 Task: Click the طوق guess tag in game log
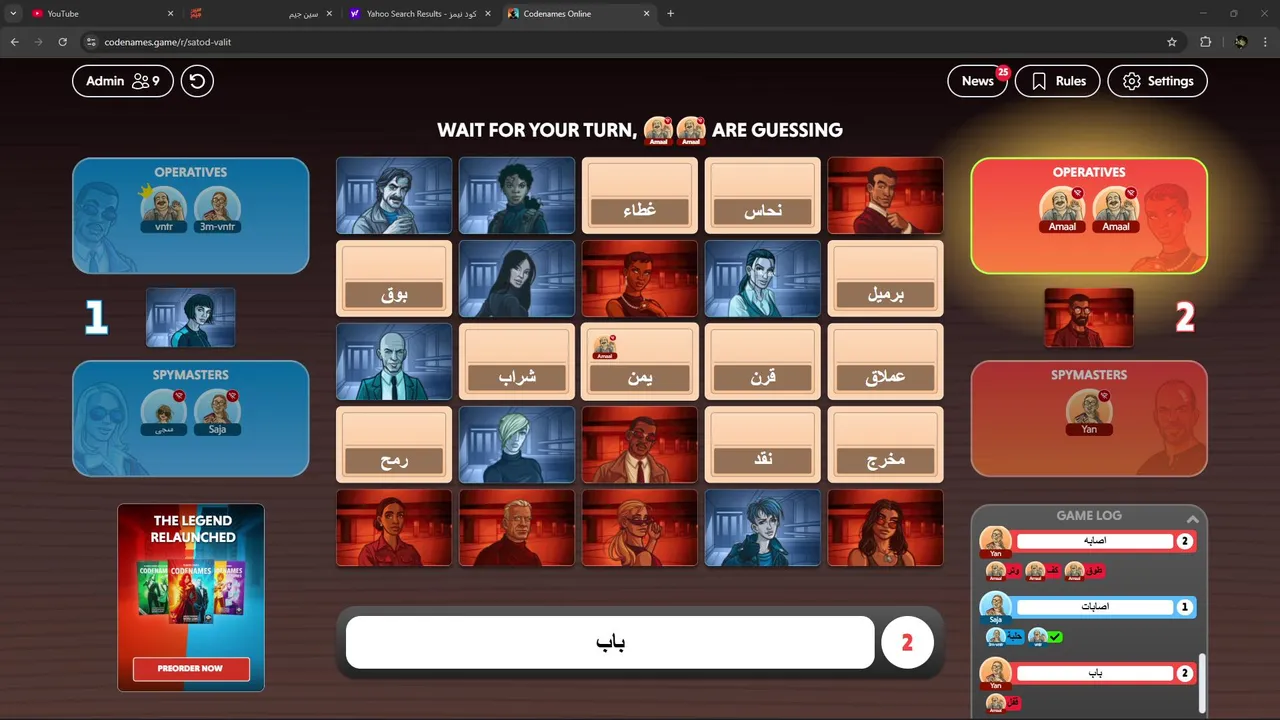coord(1083,571)
